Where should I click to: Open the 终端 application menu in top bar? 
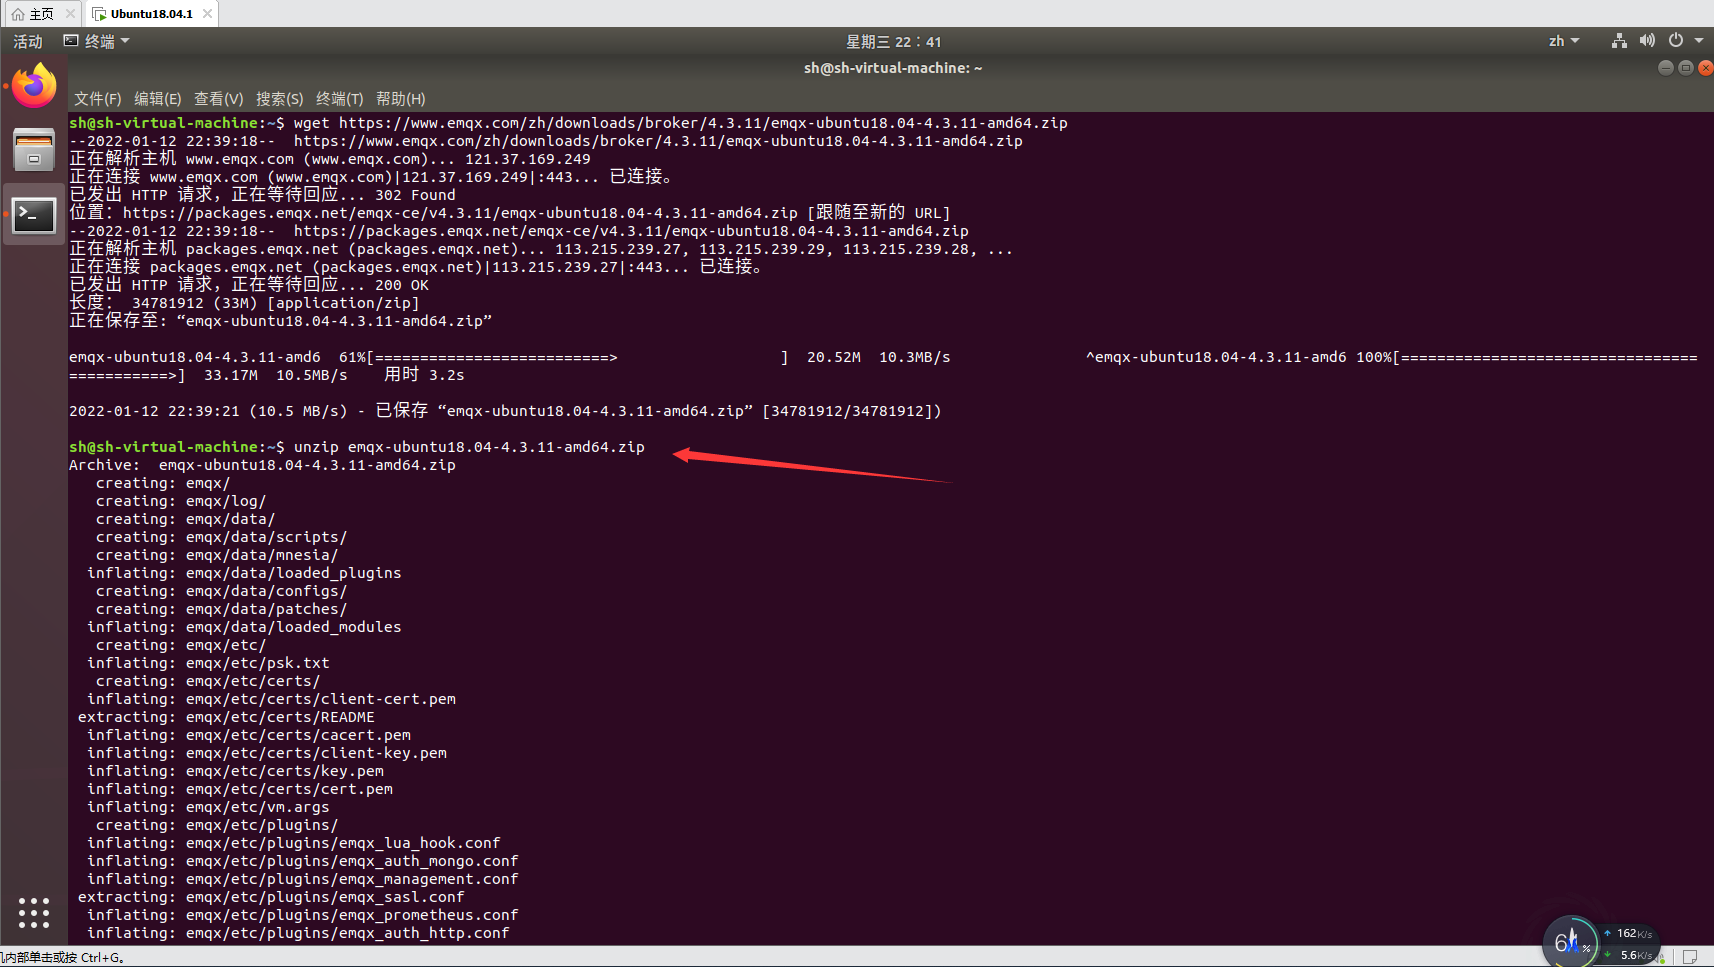97,41
